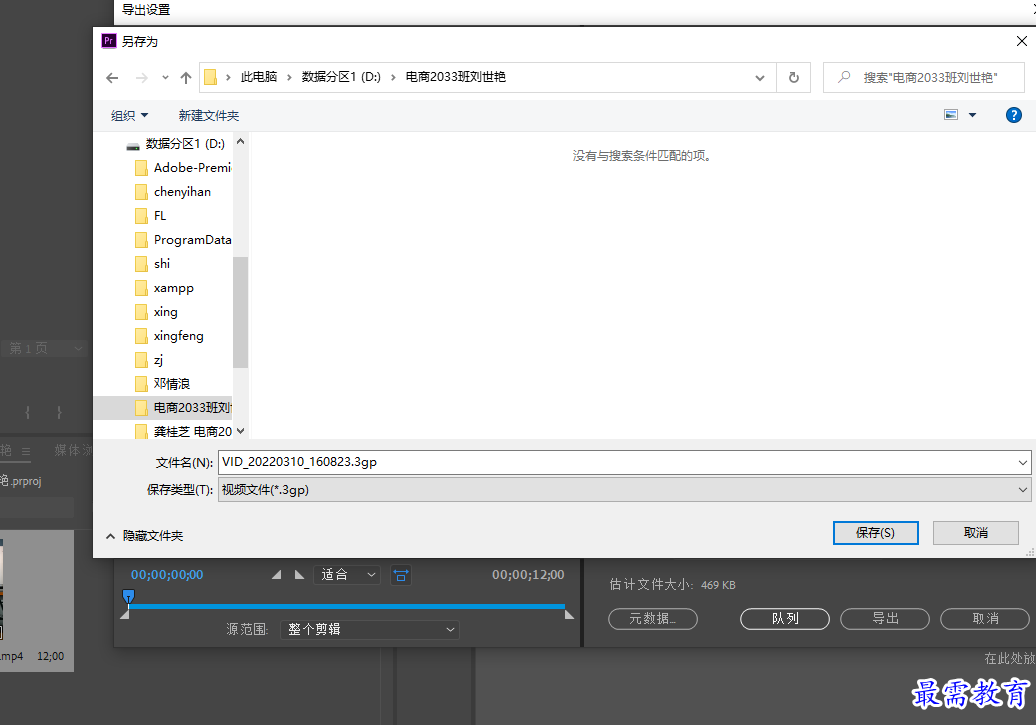Viewport: 1036px width, 725px height.
Task: Click the blue export timeline bar
Action: [347, 606]
